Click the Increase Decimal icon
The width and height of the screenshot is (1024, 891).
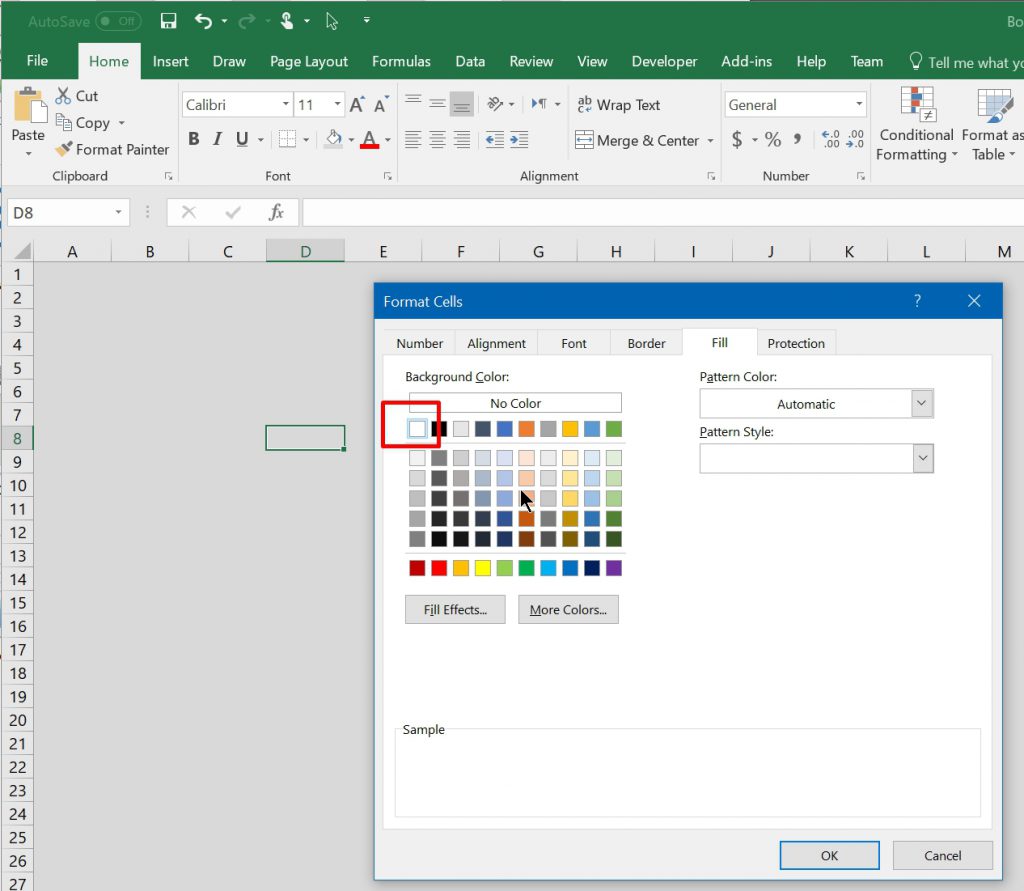(831, 139)
